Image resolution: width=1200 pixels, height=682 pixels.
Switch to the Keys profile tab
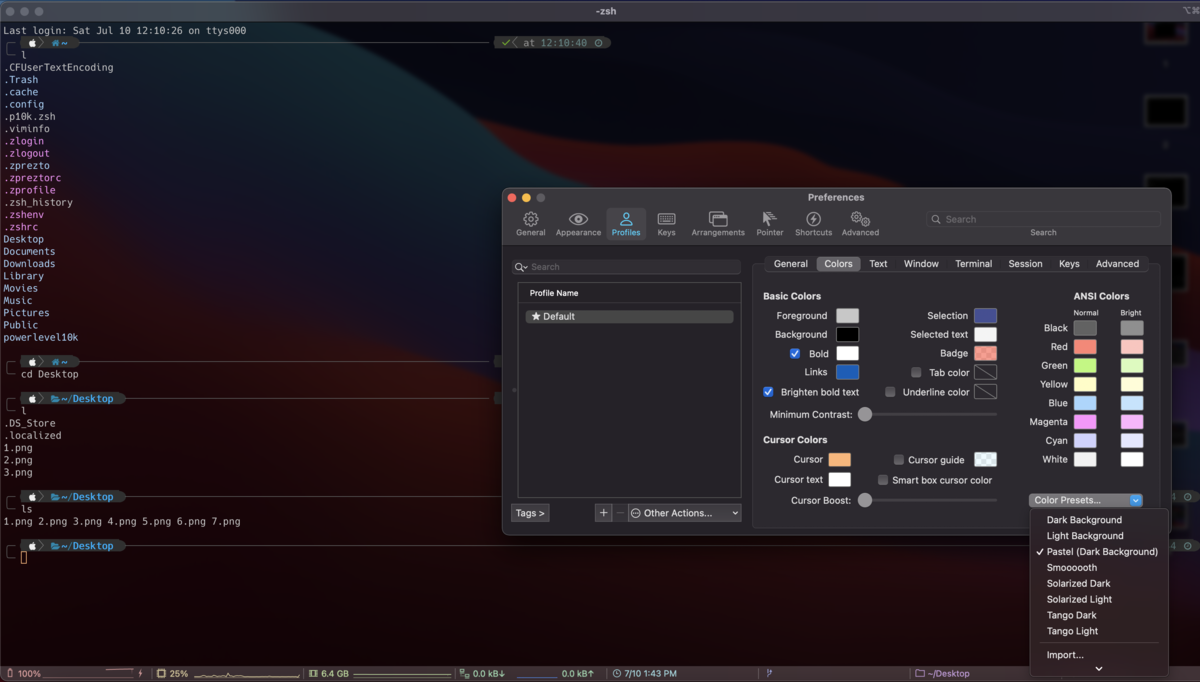point(1069,264)
